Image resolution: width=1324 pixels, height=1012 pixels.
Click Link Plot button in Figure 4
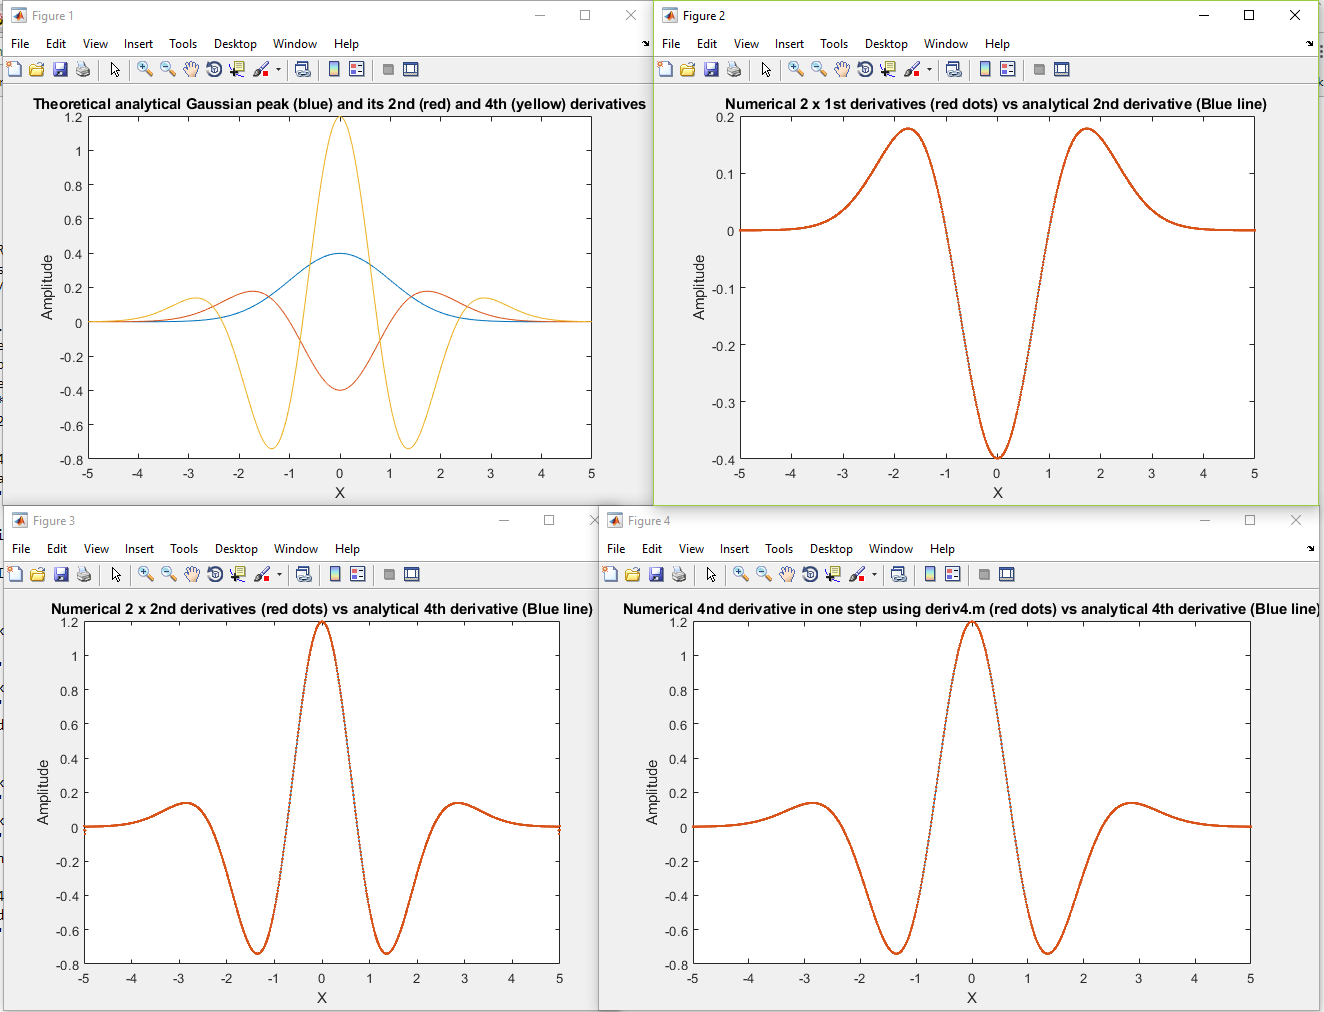tap(898, 574)
